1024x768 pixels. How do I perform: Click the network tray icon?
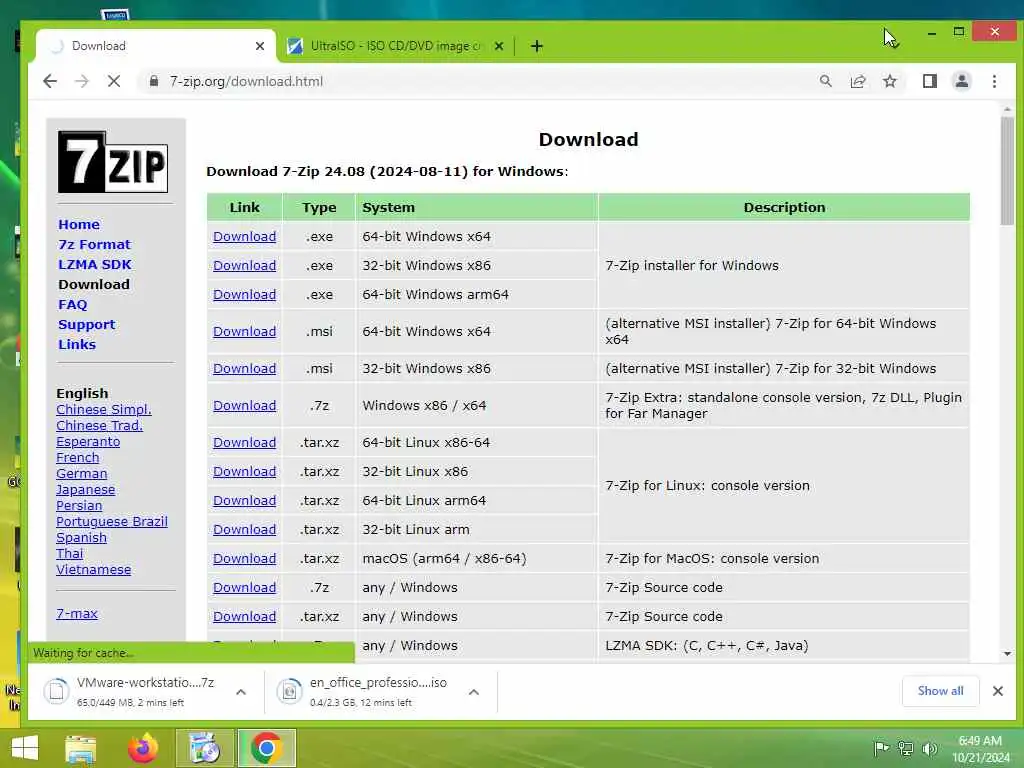click(x=906, y=748)
